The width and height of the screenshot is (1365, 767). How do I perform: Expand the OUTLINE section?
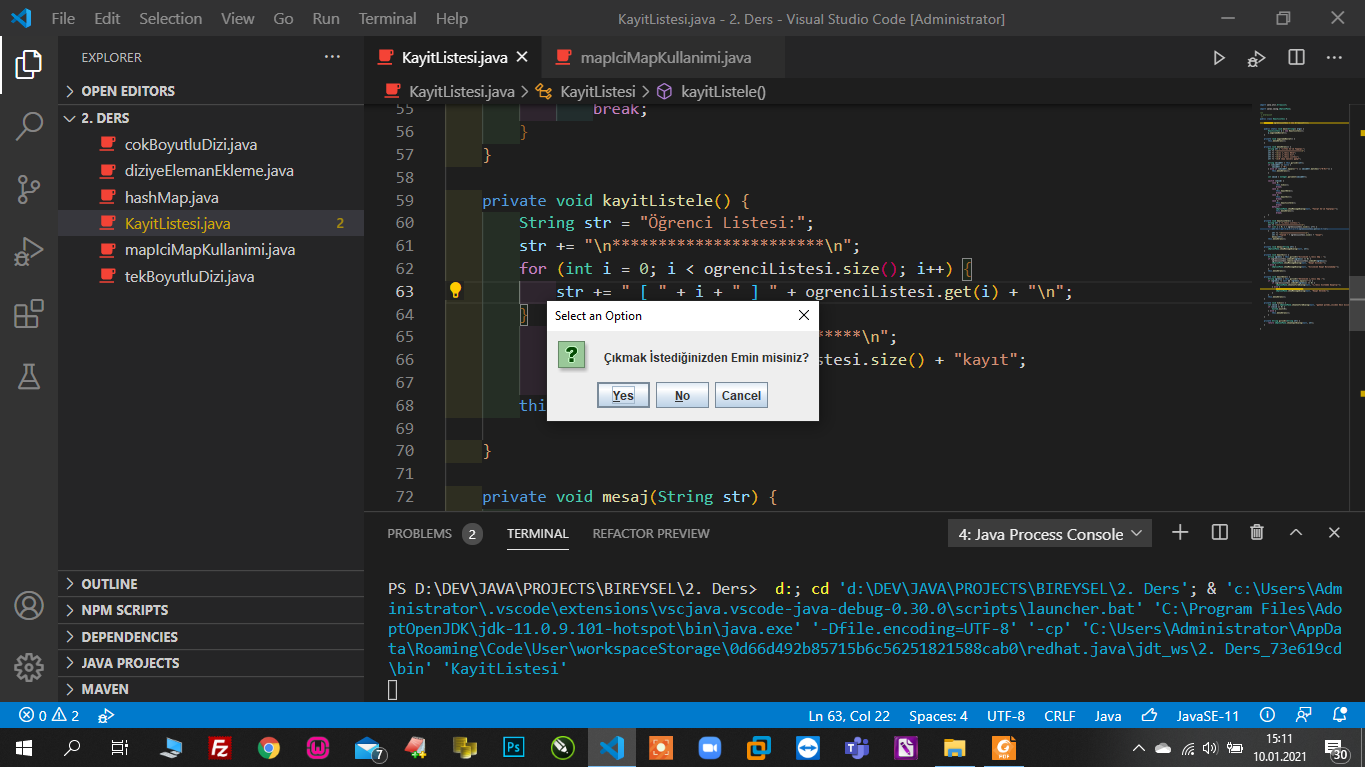coord(109,584)
